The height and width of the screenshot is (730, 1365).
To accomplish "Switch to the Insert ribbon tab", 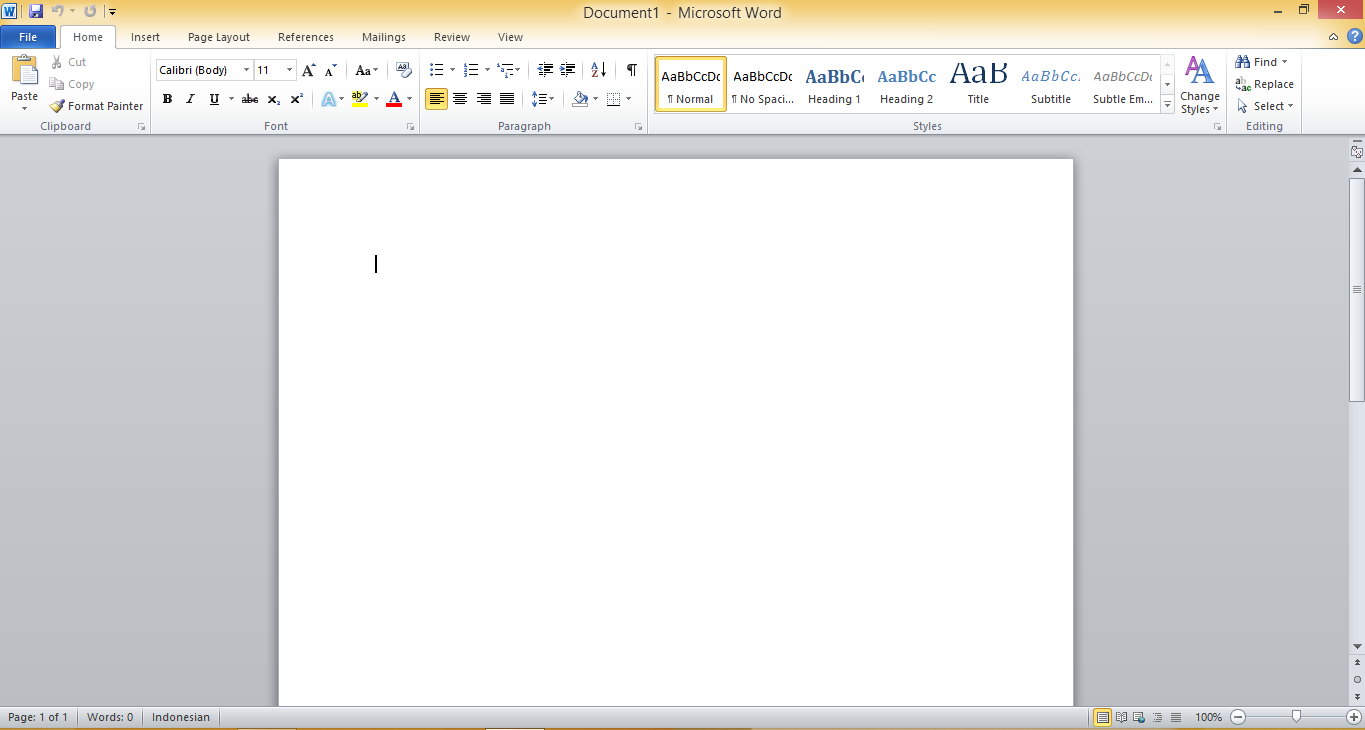I will [145, 37].
